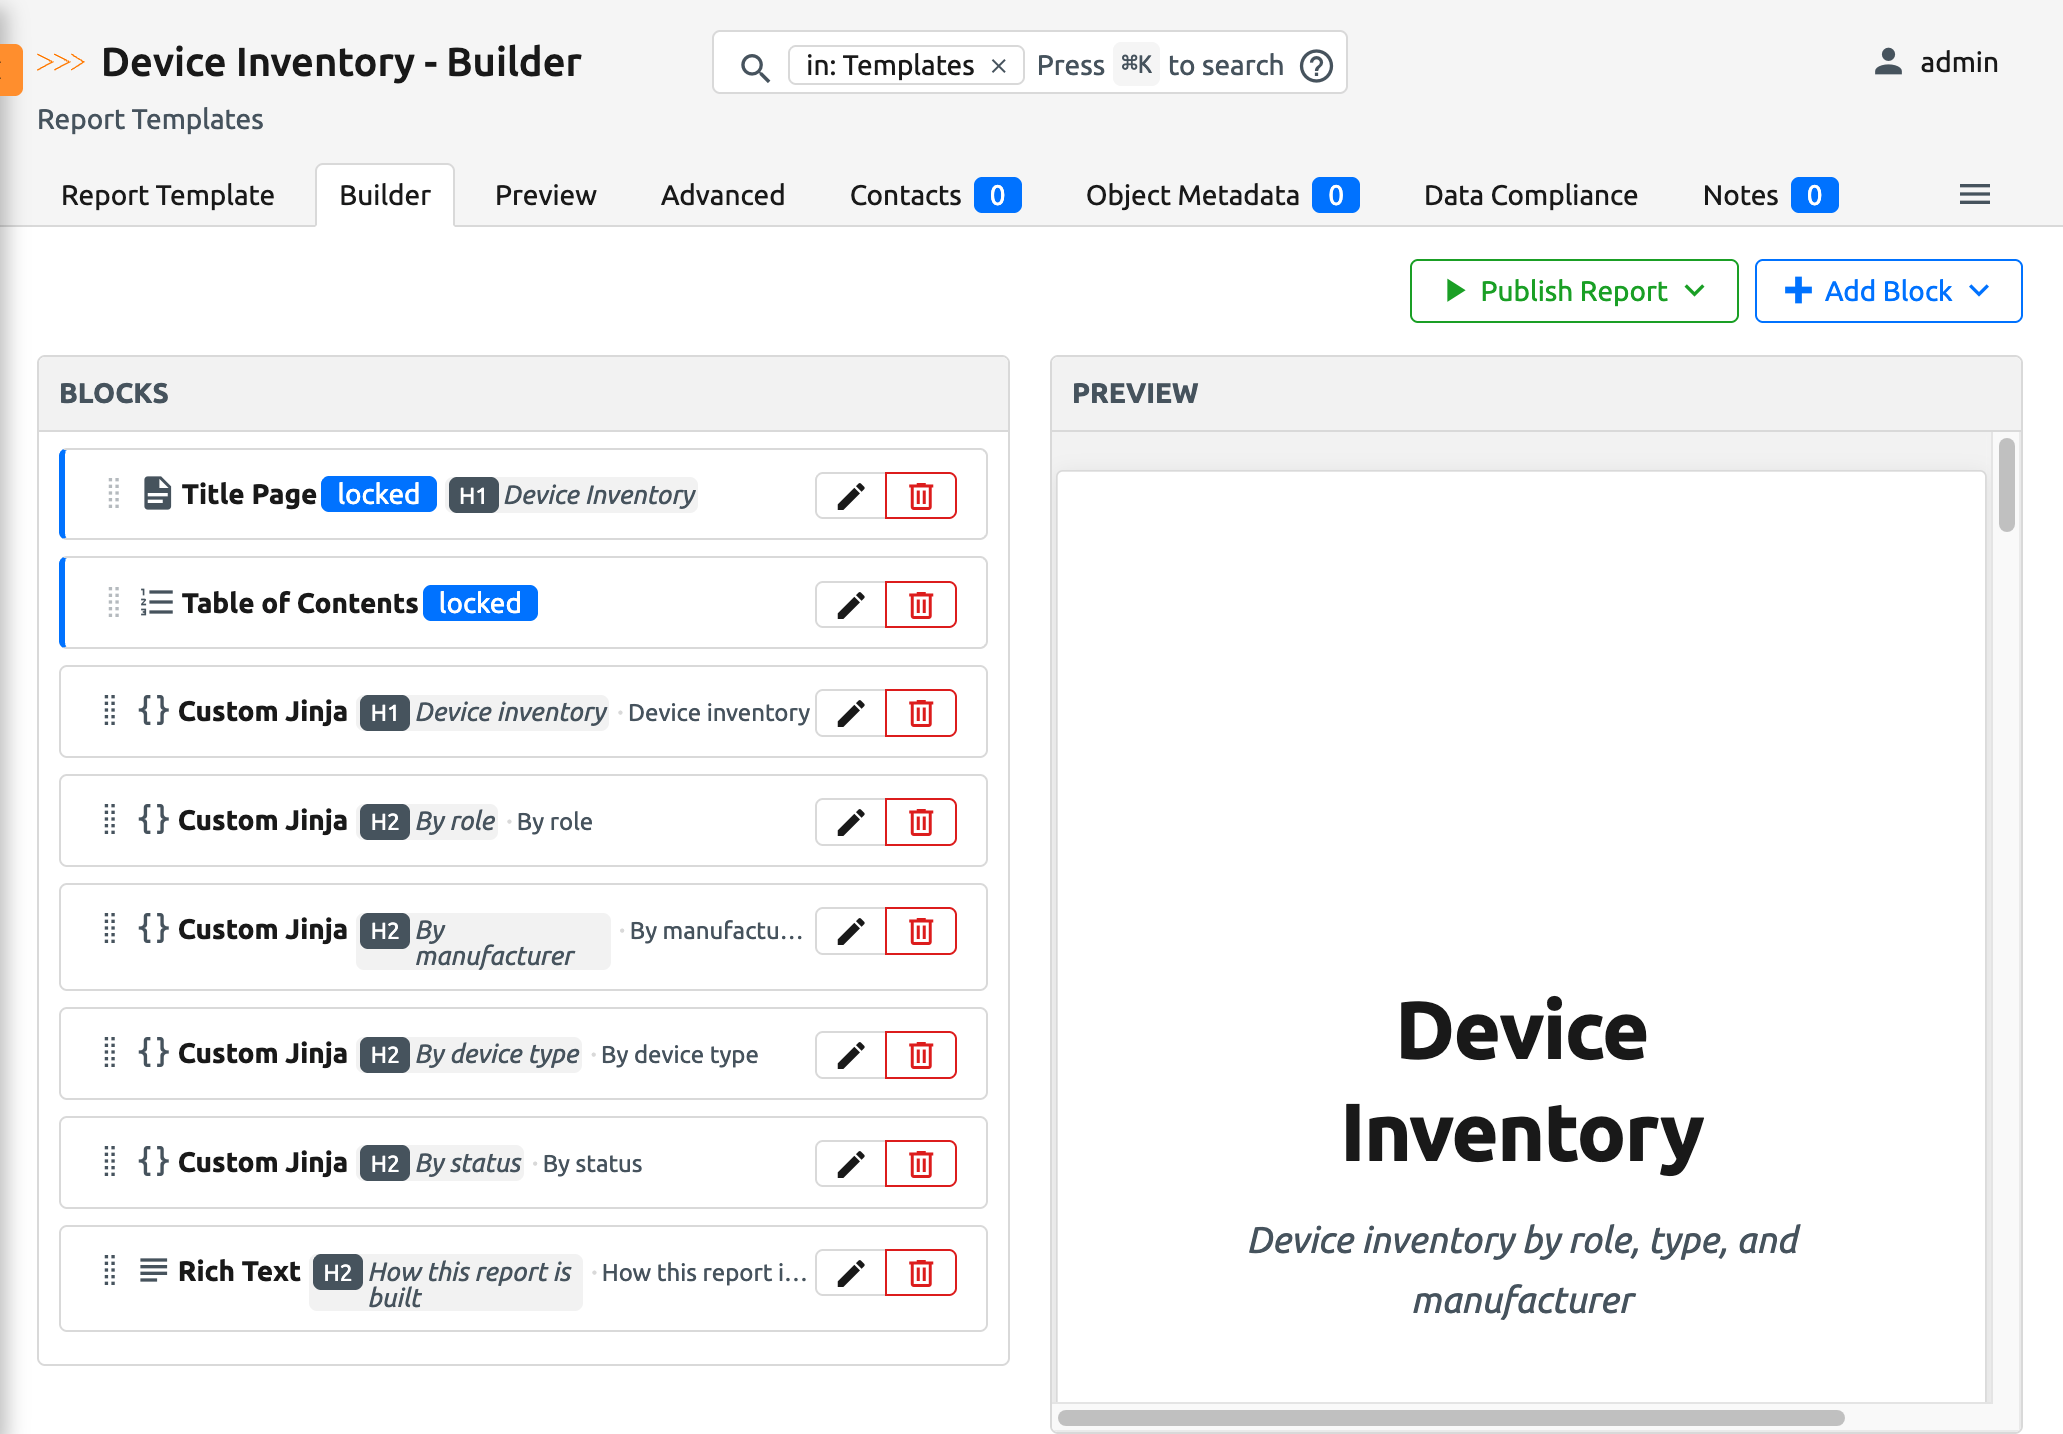Edit the By manufacturer Custom Jinja block
The image size is (2063, 1434).
pyautogui.click(x=850, y=931)
